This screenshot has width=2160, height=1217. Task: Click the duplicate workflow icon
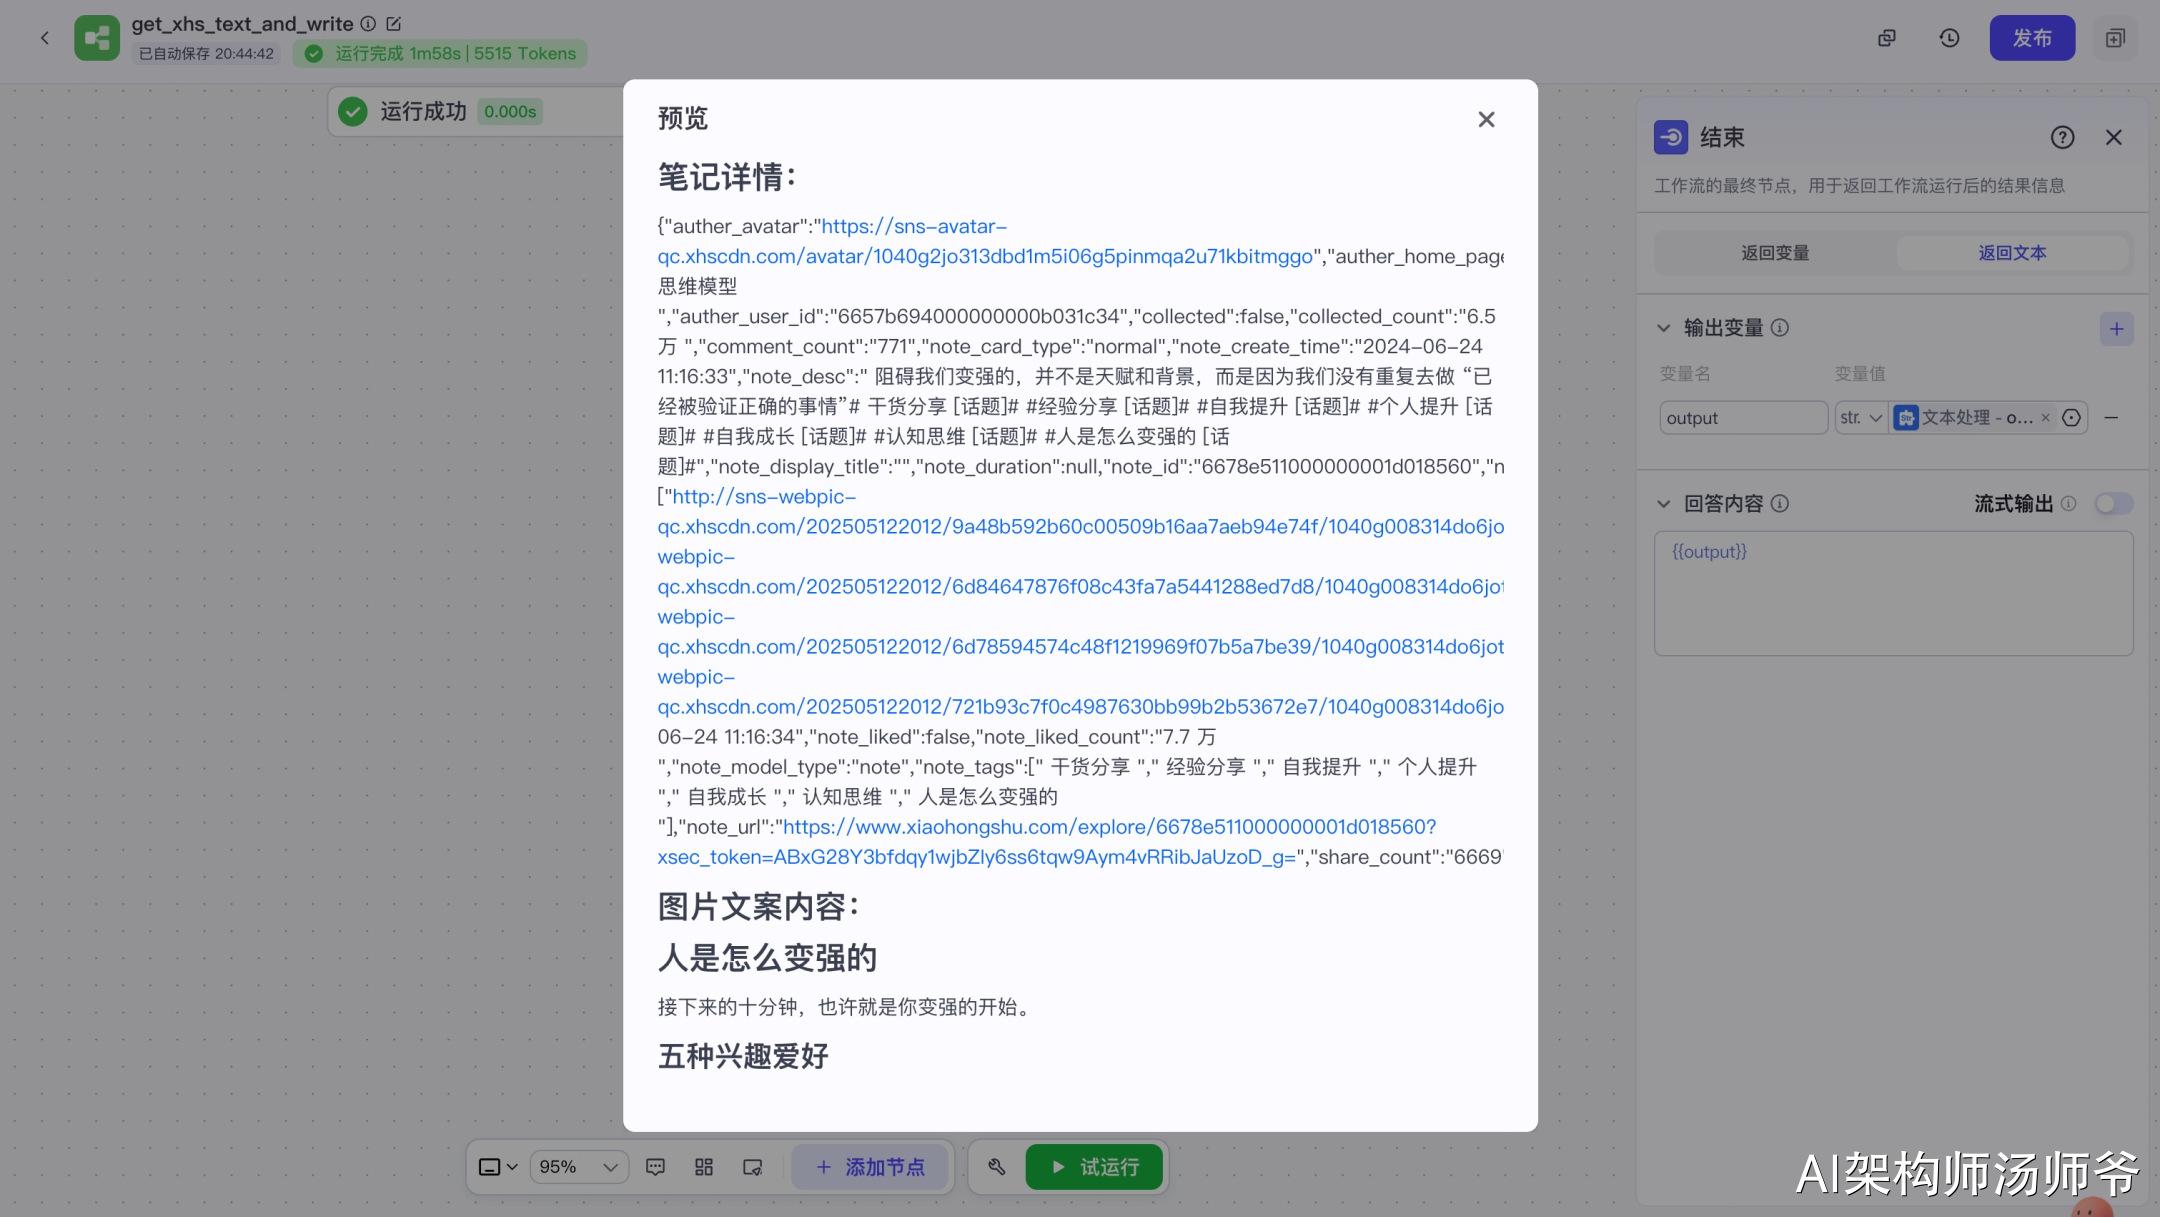[x=1887, y=38]
